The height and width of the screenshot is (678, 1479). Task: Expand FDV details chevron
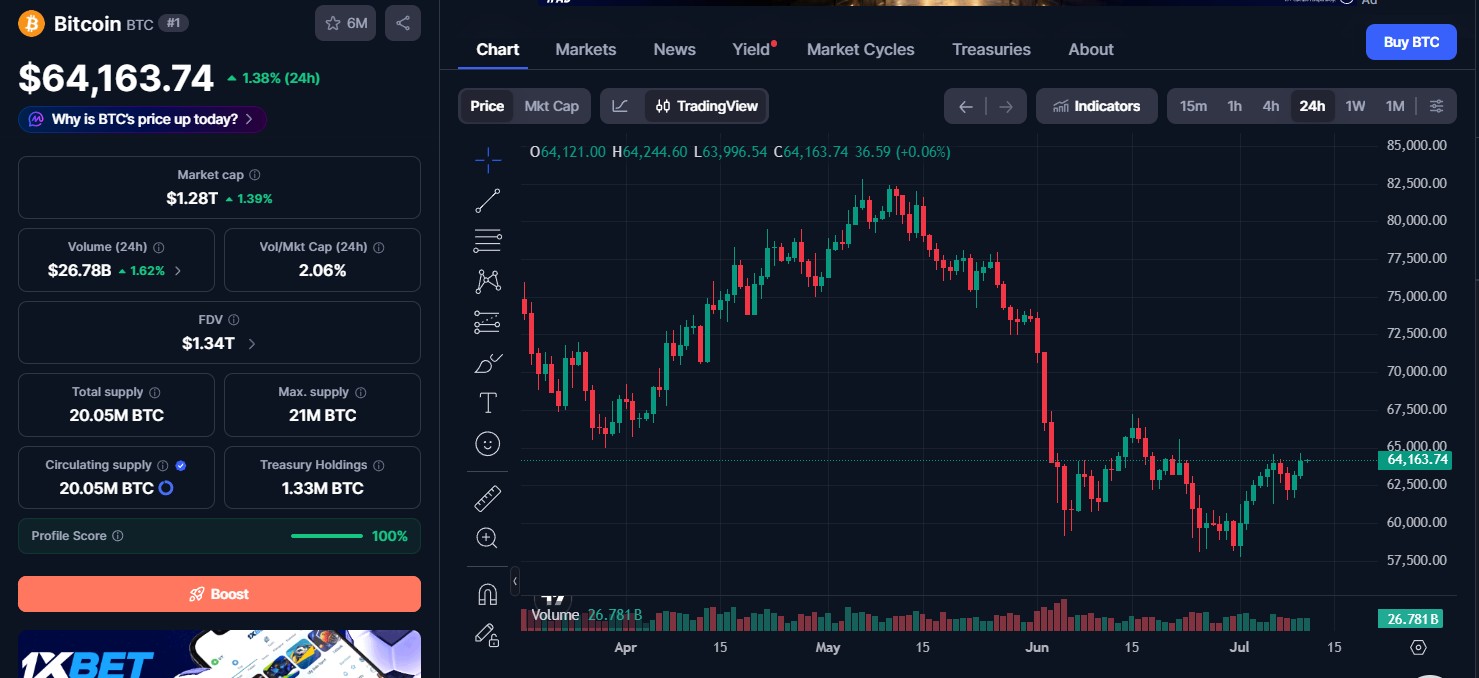pyautogui.click(x=252, y=344)
